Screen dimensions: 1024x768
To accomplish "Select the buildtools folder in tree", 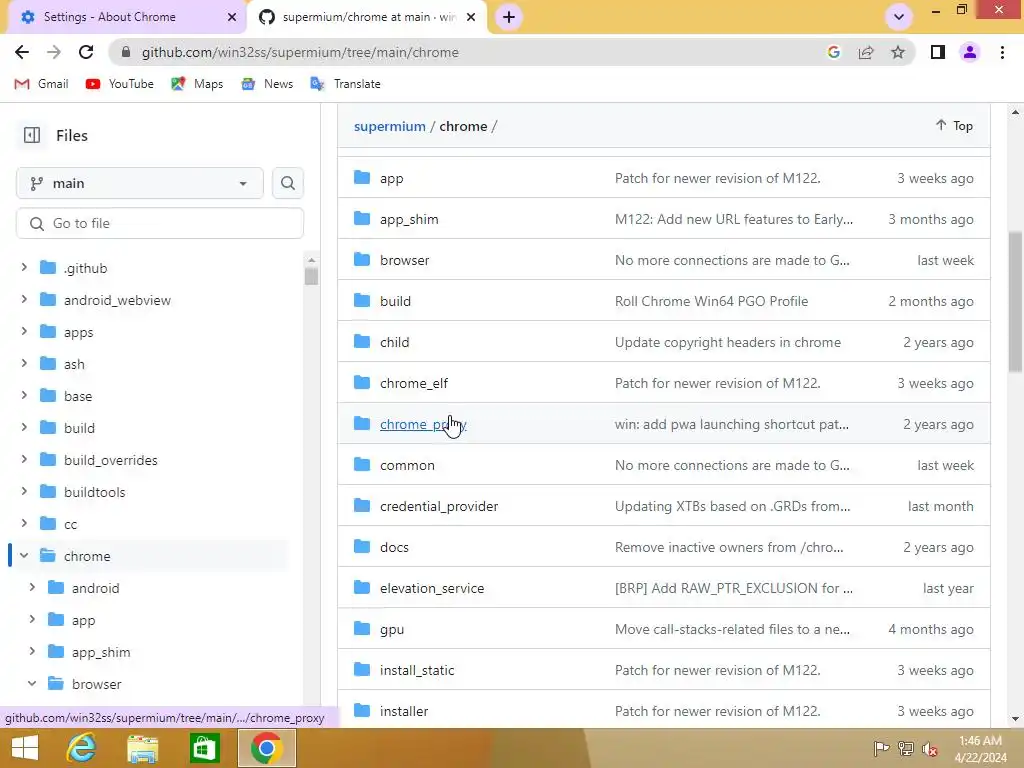I will pyautogui.click(x=94, y=492).
